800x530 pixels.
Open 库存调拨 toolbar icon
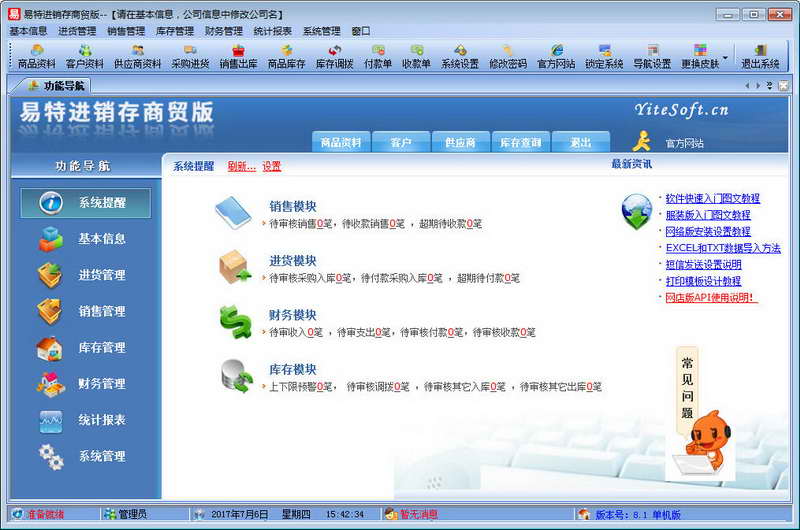[335, 57]
